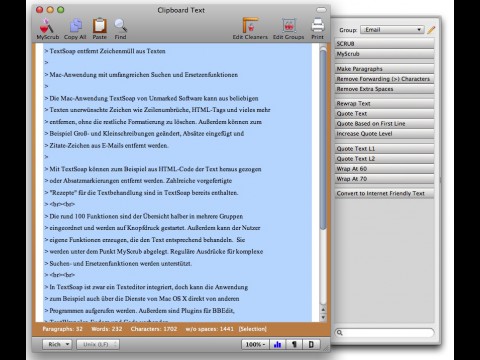Click the scroll up arrow of the text area
480x360 pixels.
coord(323,310)
